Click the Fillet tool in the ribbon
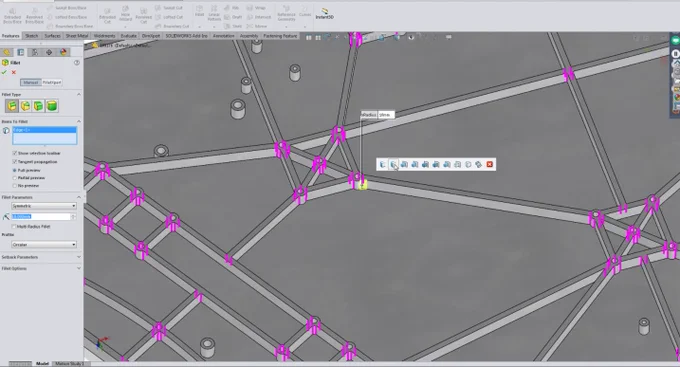This screenshot has width=680, height=367. pos(199,11)
